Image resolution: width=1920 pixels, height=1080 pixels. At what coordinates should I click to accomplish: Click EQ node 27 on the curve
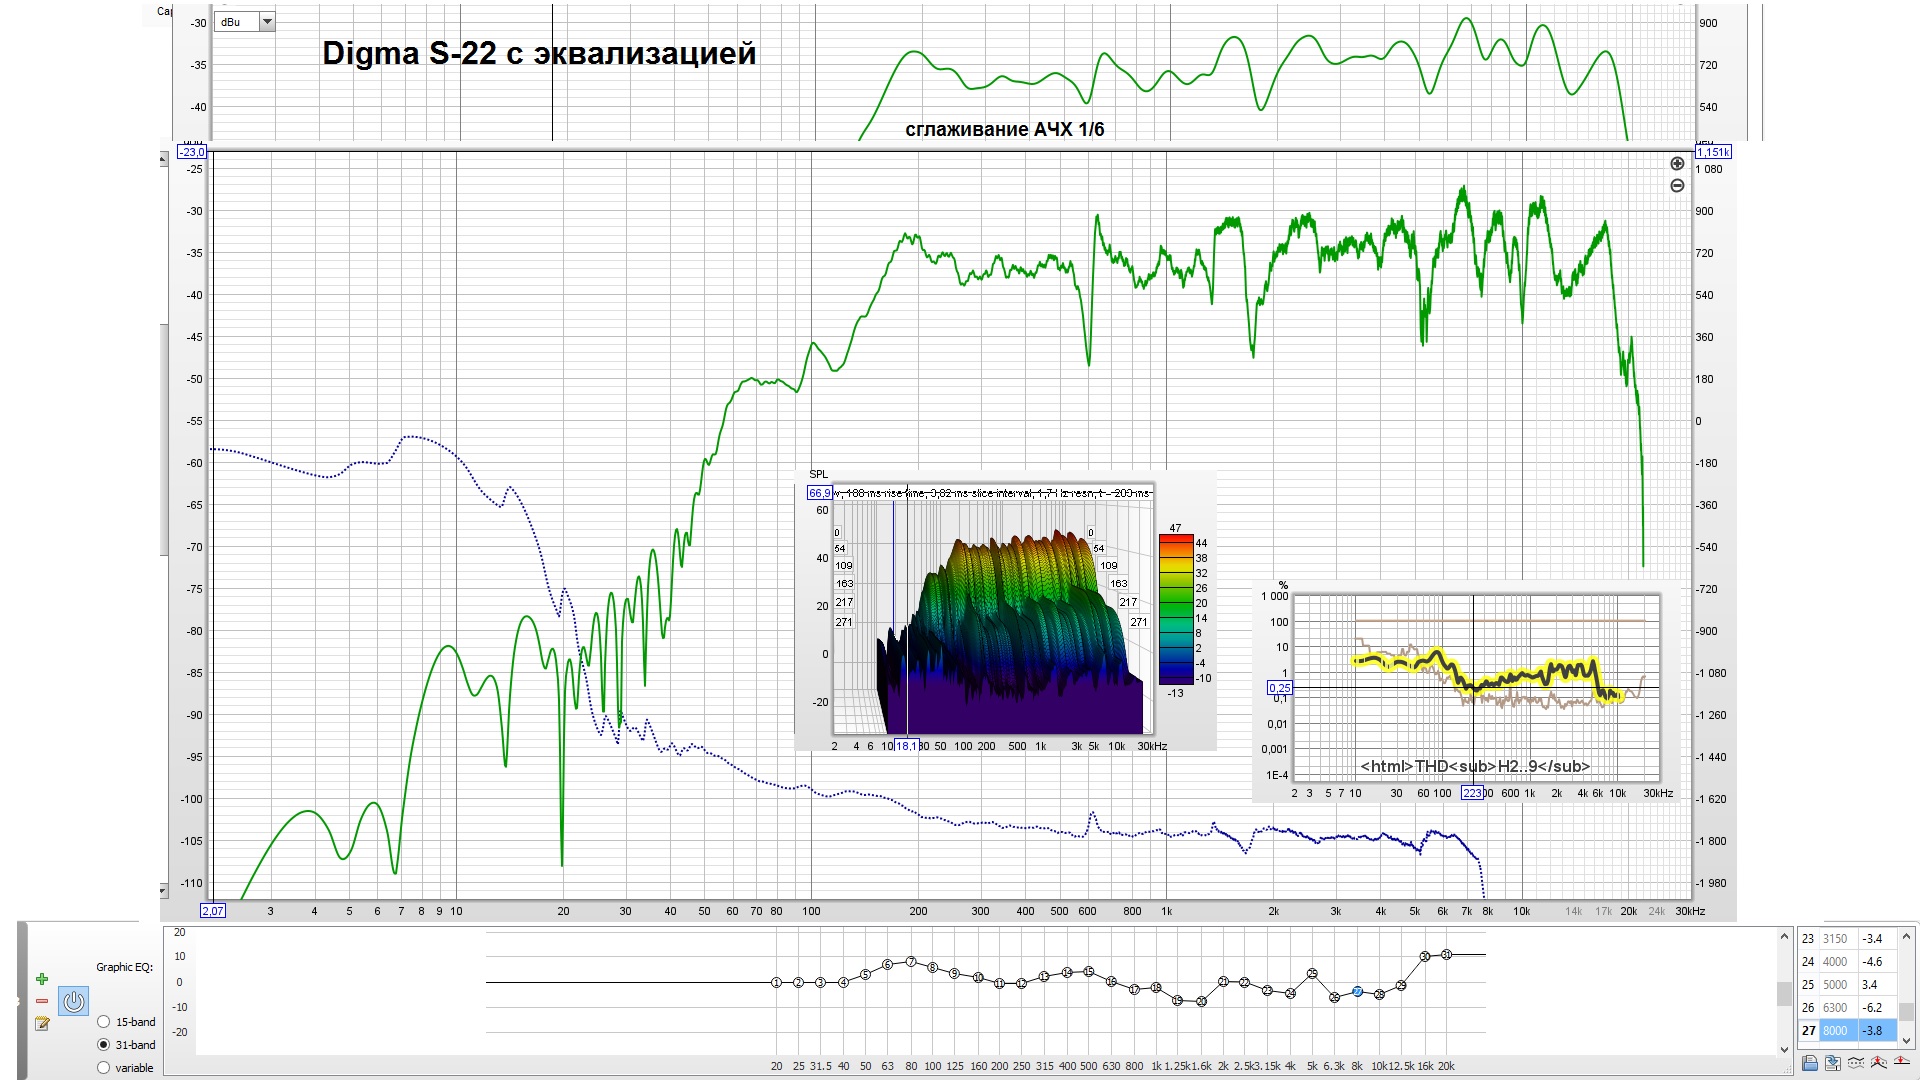[1357, 992]
